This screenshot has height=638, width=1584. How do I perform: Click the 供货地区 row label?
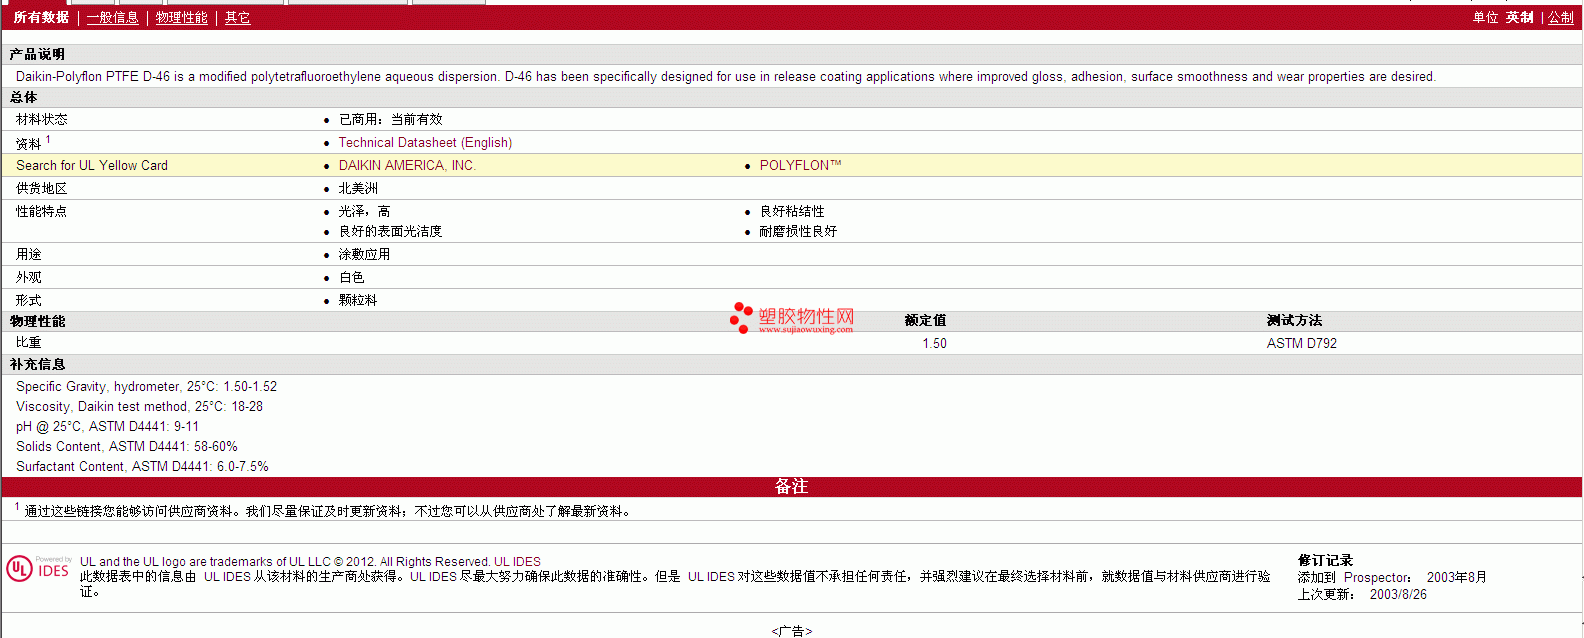coord(42,189)
